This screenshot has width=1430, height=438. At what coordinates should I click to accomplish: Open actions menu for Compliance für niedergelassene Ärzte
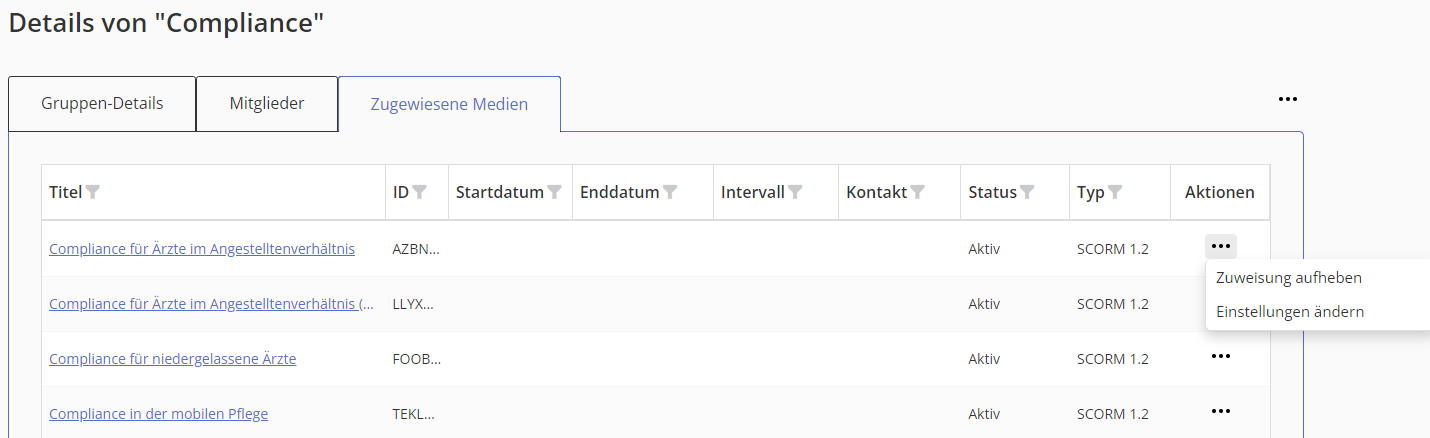click(x=1220, y=356)
